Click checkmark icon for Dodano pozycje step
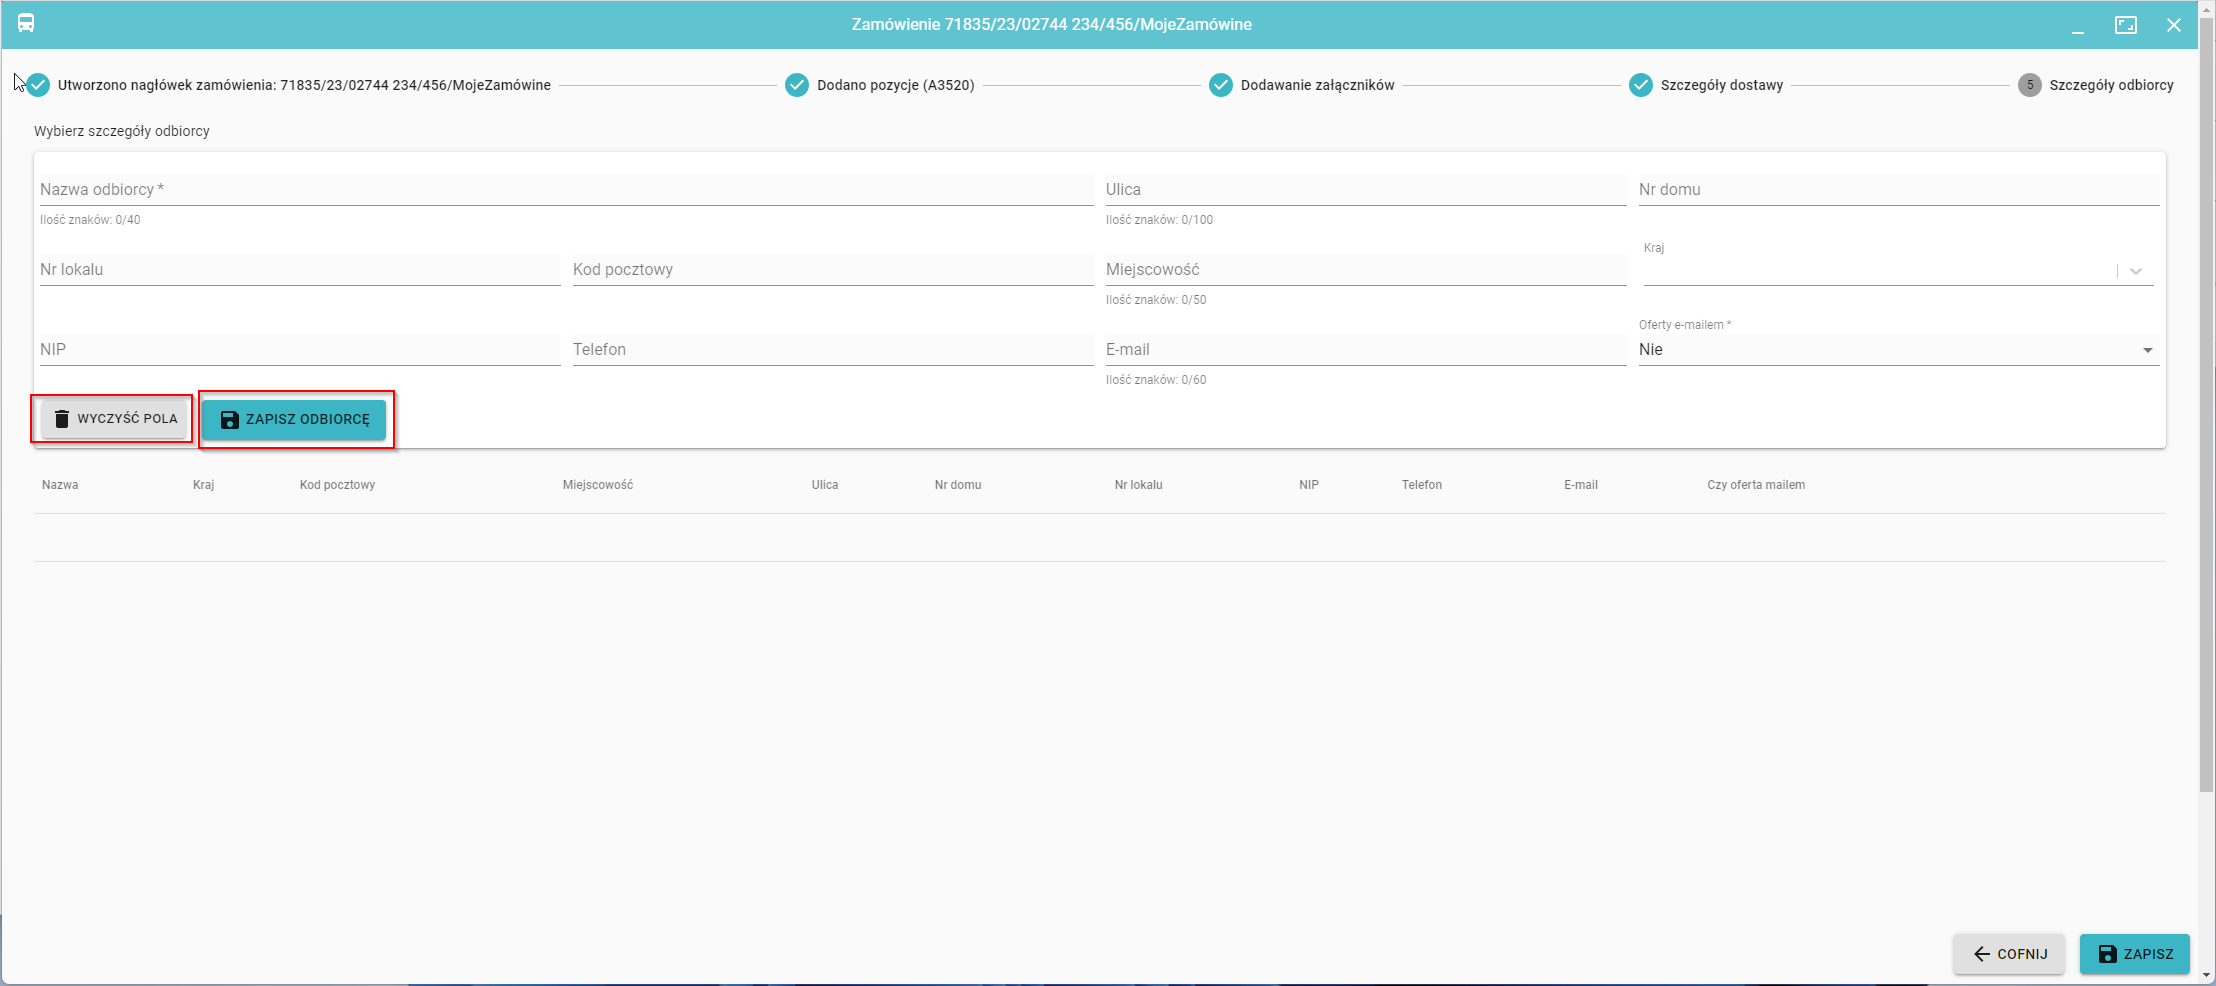 [x=797, y=85]
